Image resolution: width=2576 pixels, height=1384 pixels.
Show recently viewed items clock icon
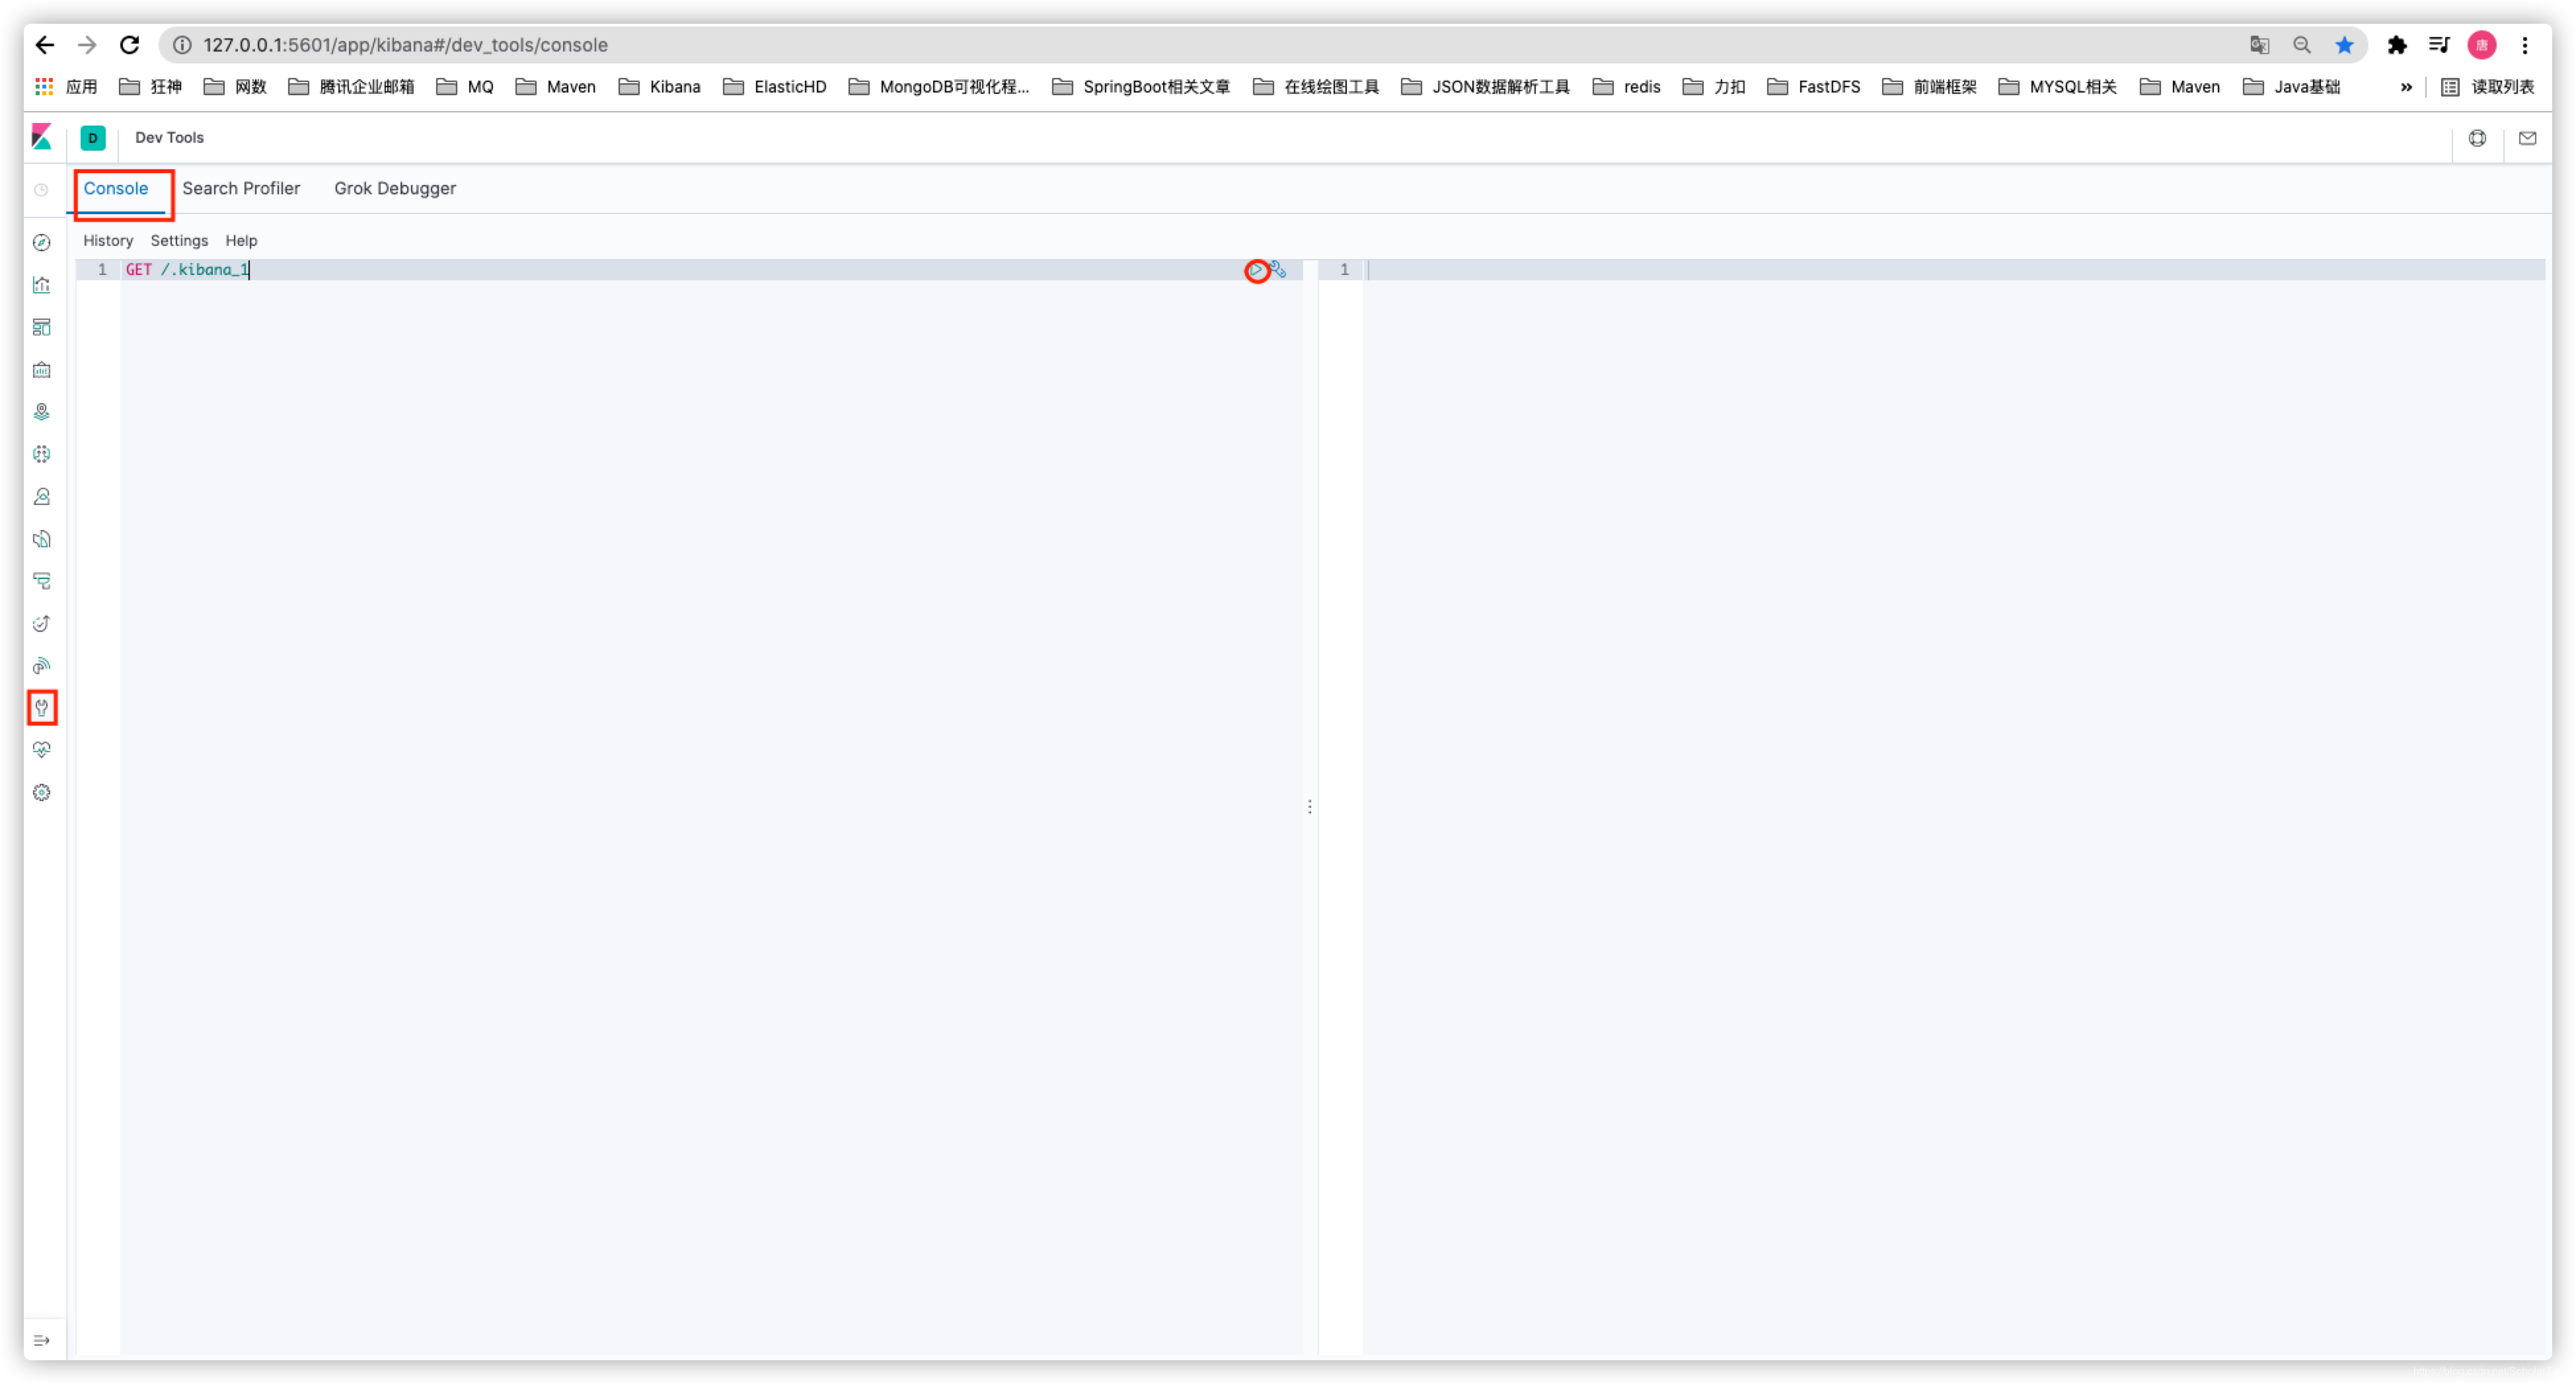coord(42,190)
